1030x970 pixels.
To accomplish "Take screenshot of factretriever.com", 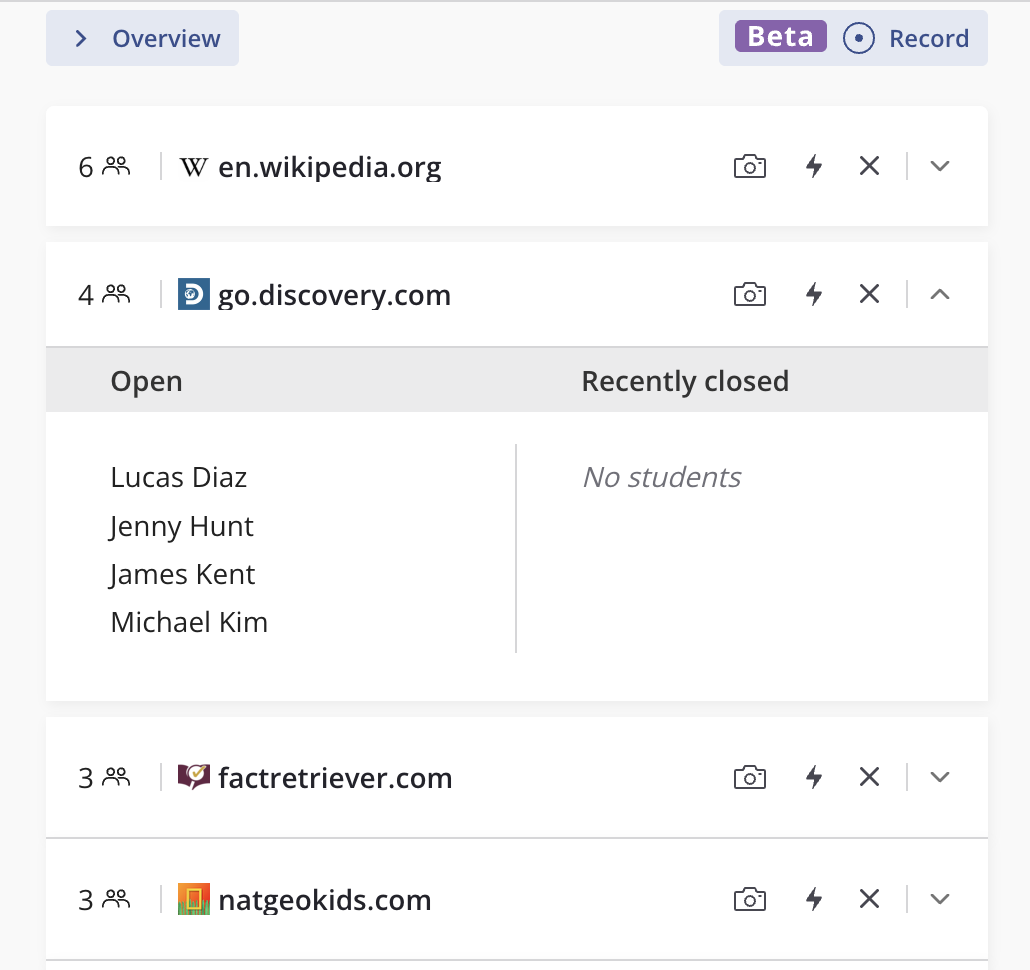I will 749,777.
